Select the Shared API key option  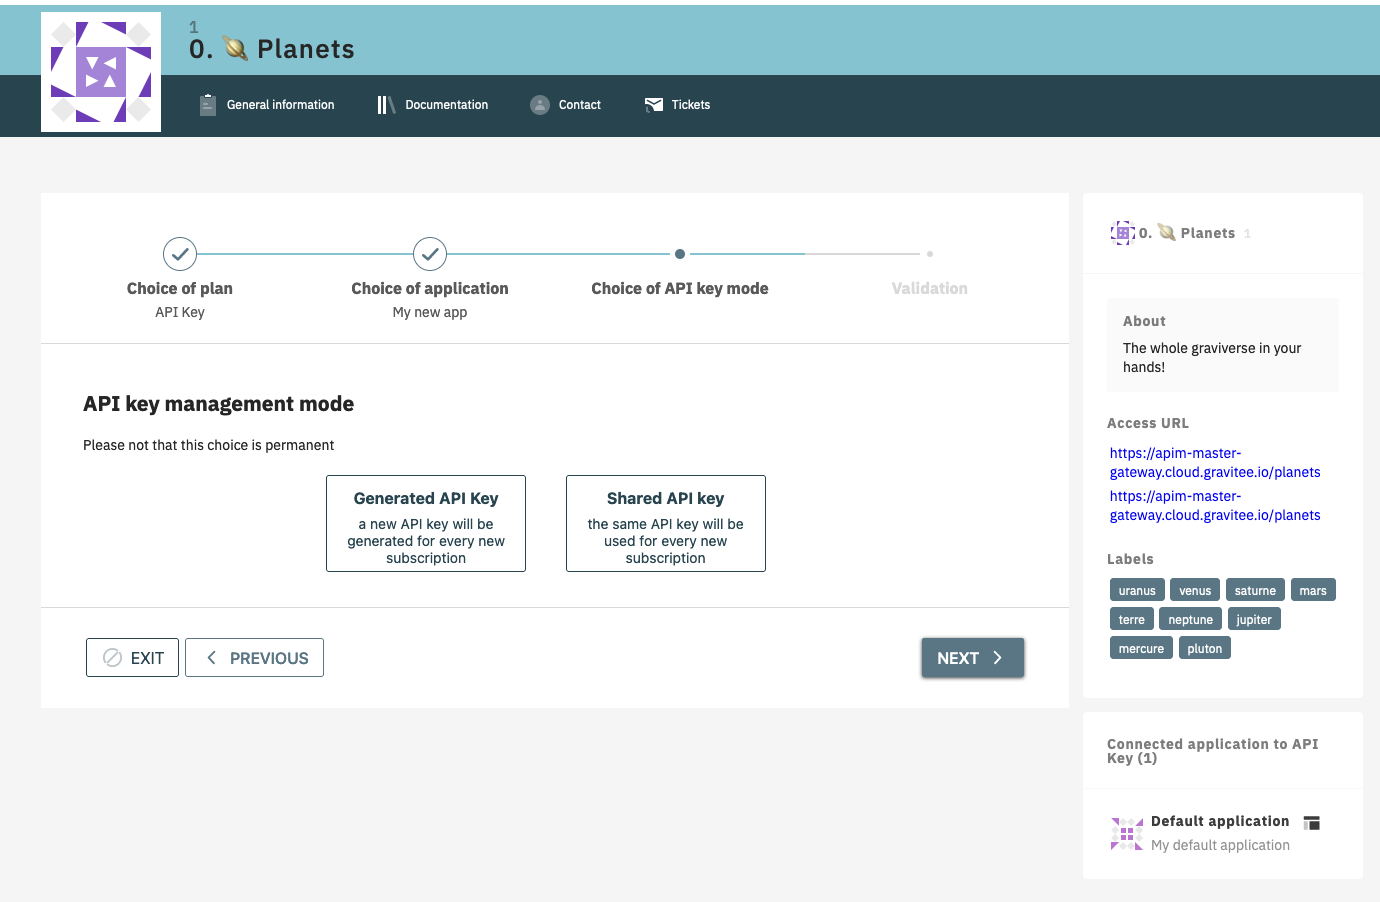coord(665,523)
